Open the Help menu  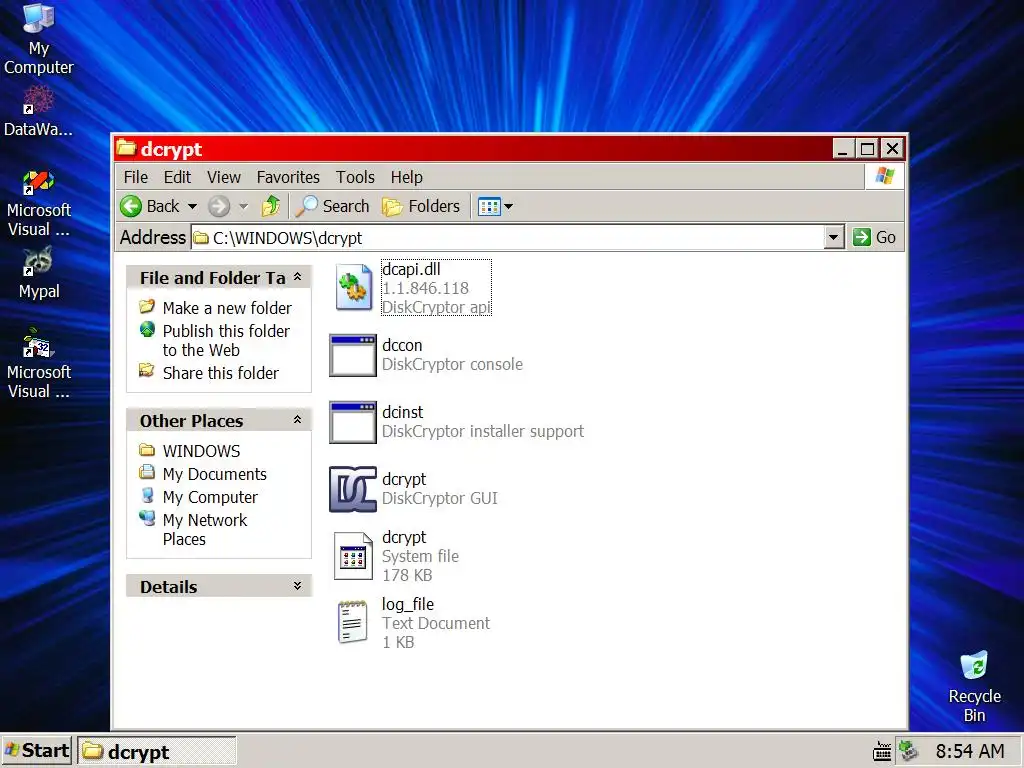(406, 177)
